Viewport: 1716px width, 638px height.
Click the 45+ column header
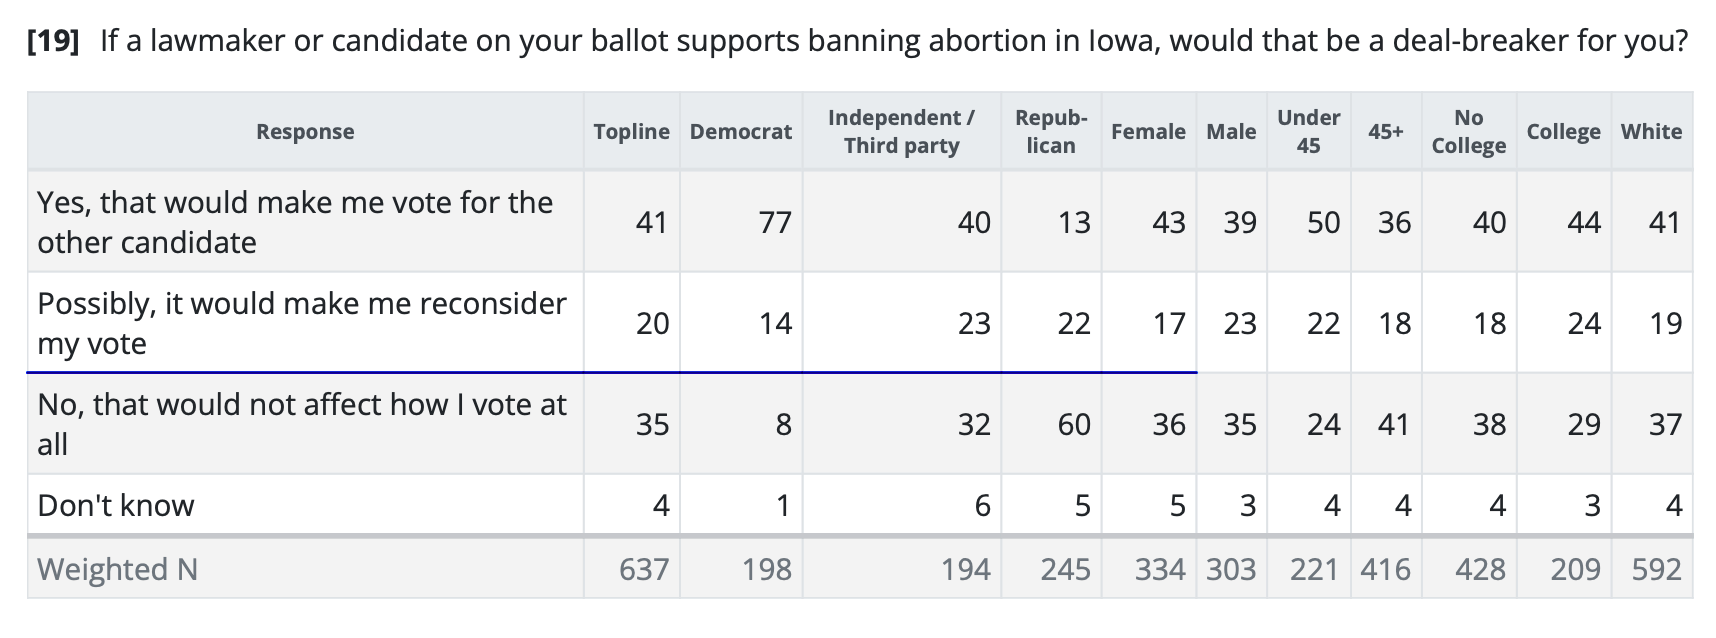click(x=1385, y=132)
